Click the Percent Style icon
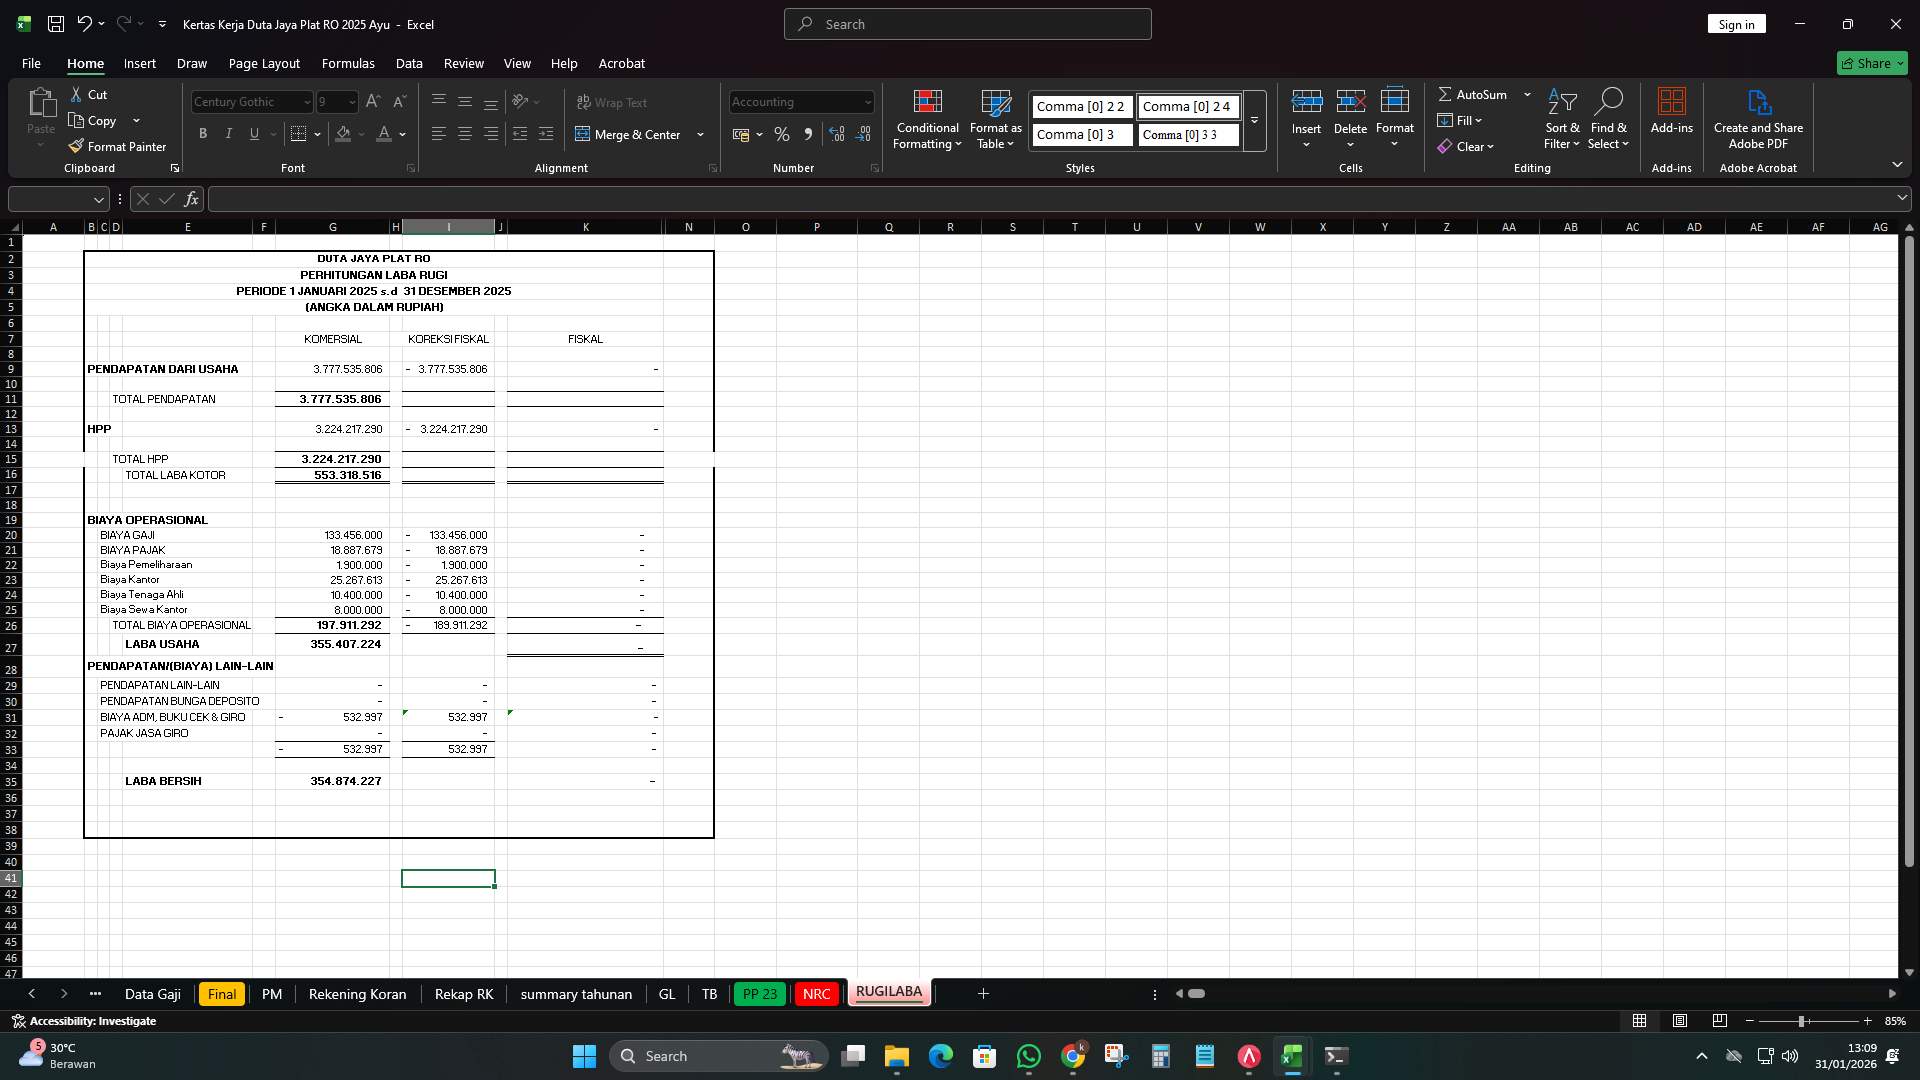Image resolution: width=1920 pixels, height=1080 pixels. pyautogui.click(x=782, y=134)
